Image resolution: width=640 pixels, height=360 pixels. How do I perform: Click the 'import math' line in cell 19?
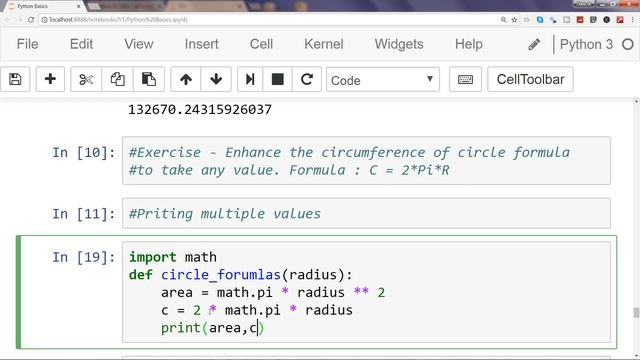point(173,257)
